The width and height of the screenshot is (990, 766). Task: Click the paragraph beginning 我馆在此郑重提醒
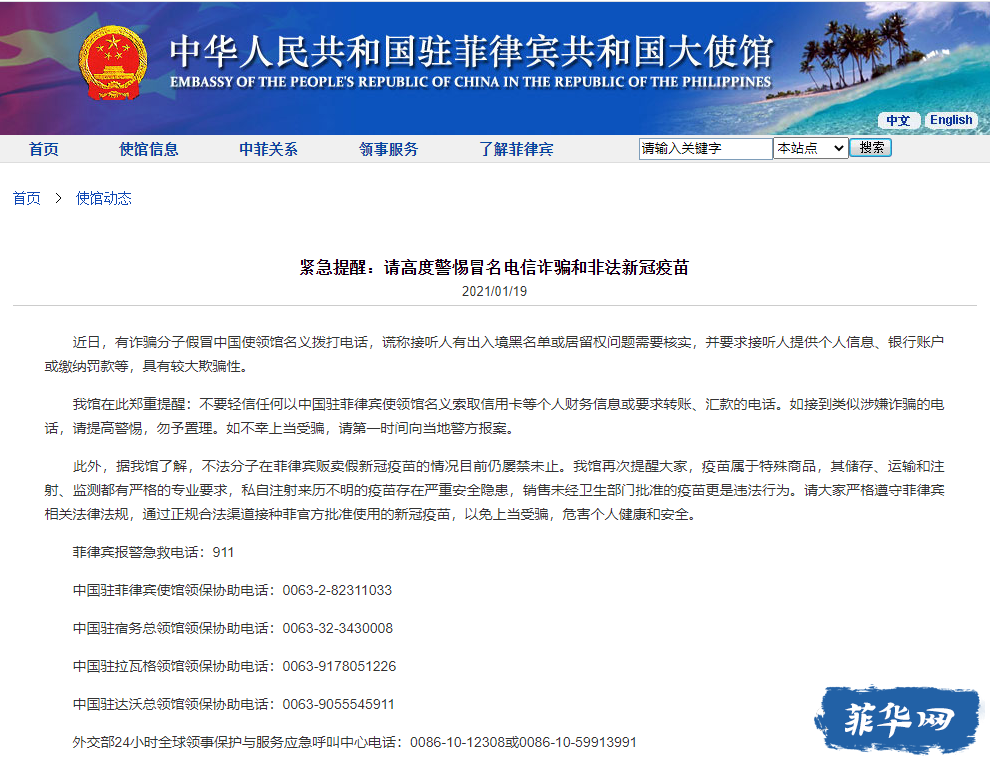(494, 416)
